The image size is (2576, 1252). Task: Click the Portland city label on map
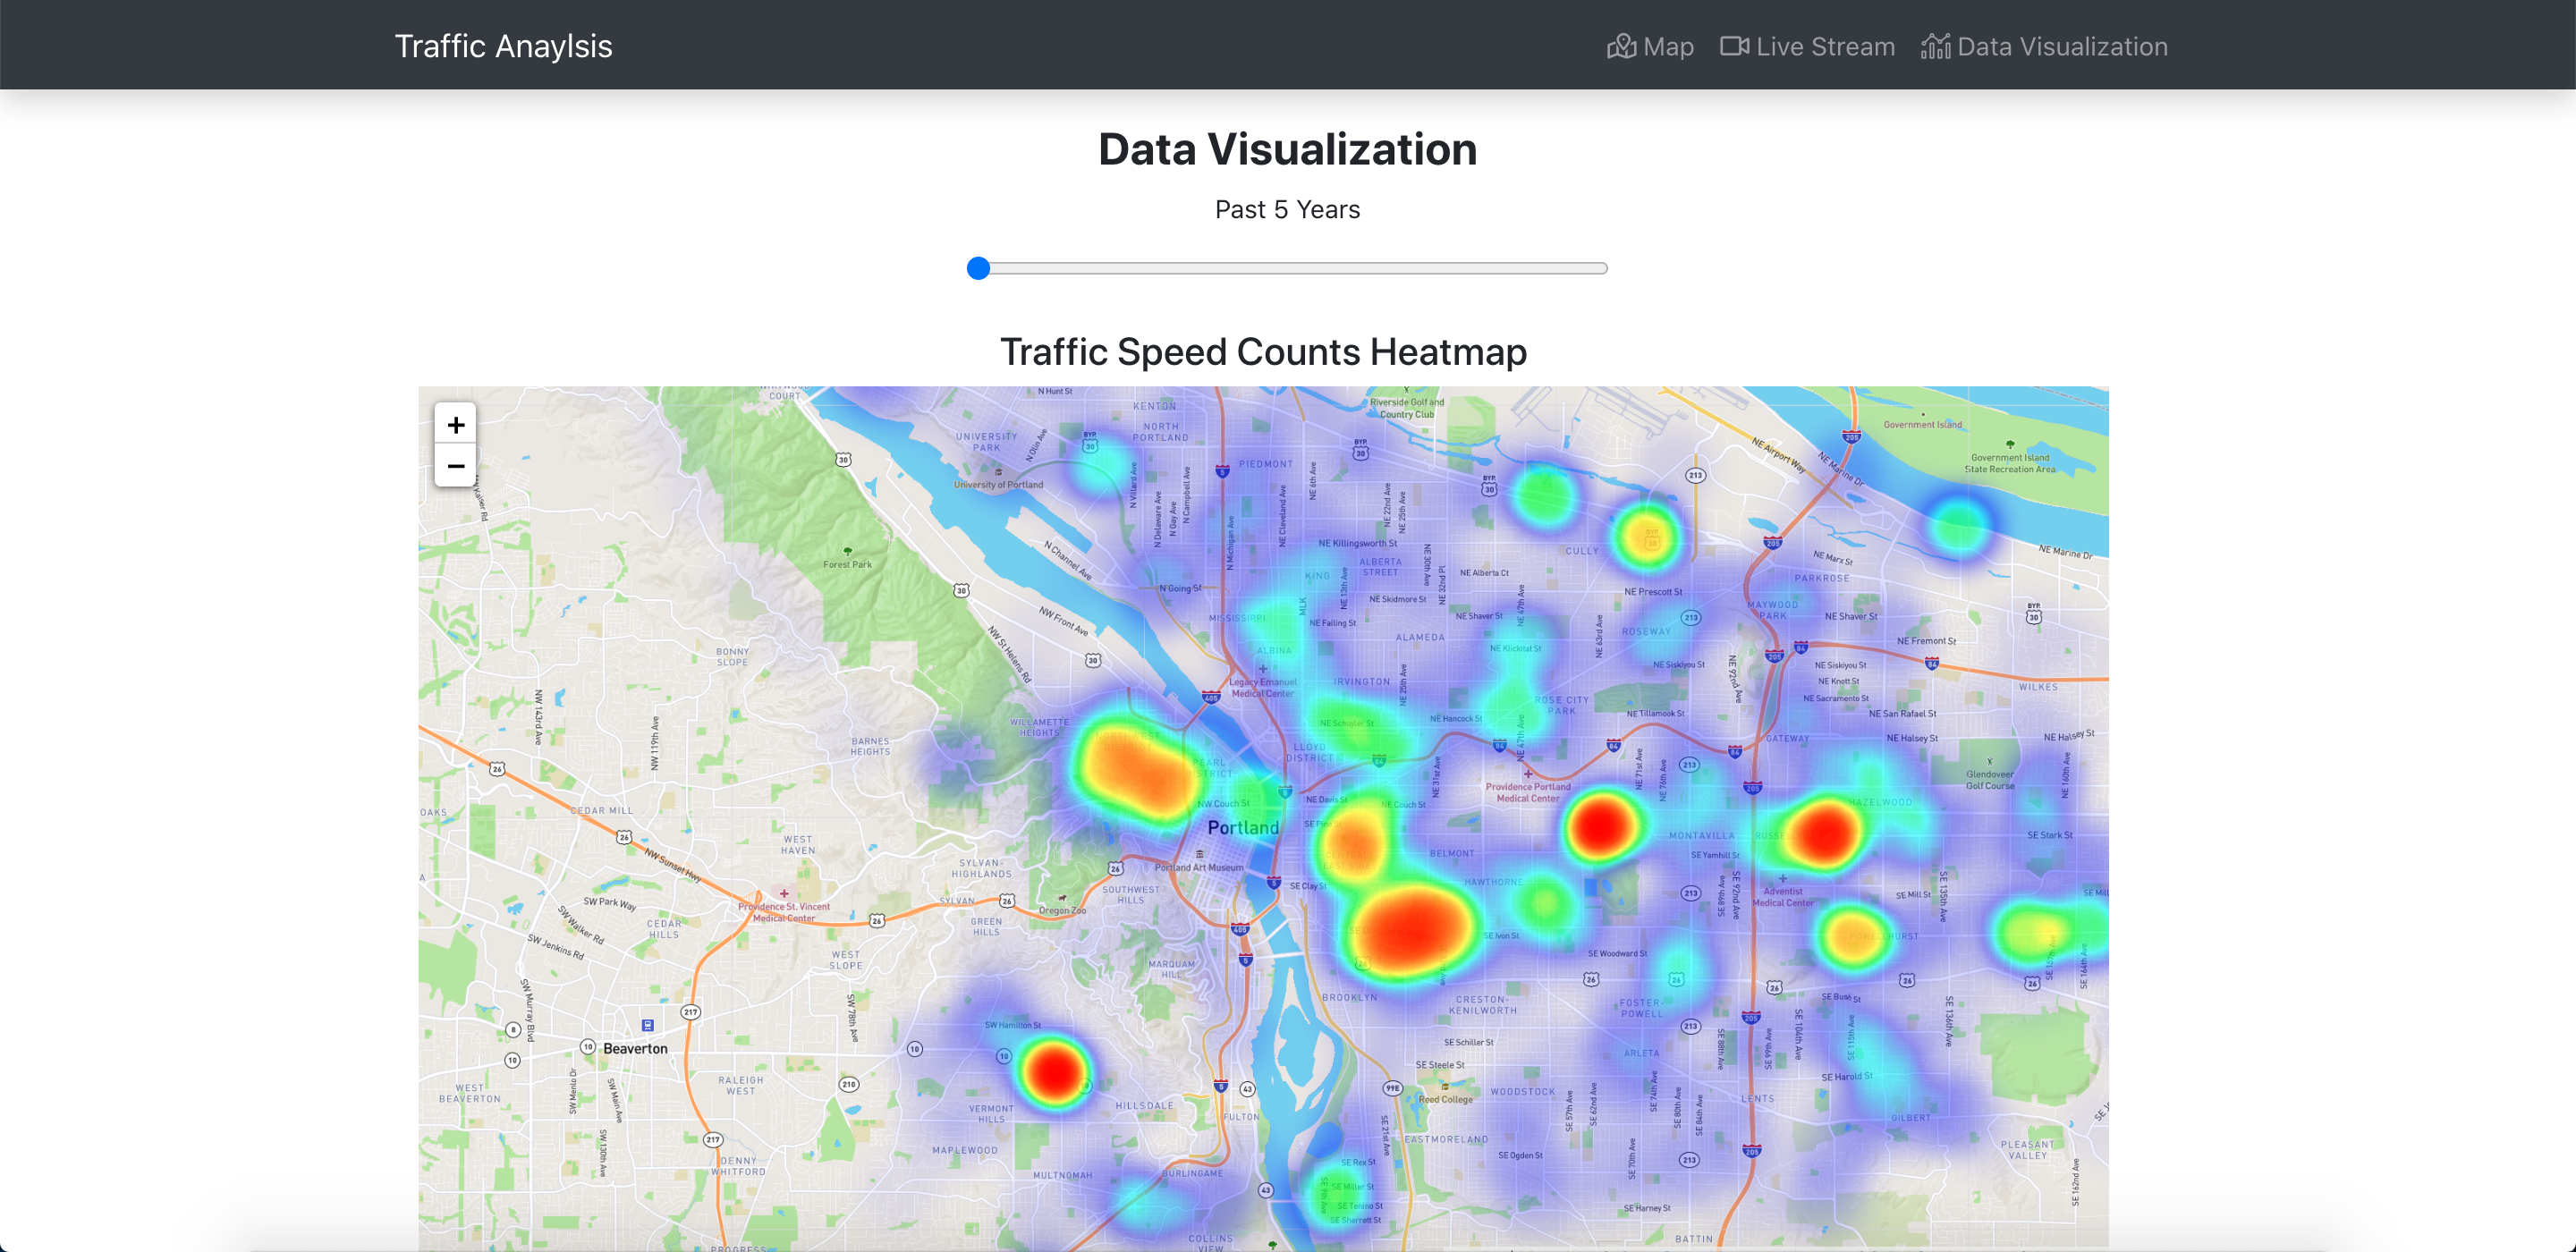pyautogui.click(x=1242, y=827)
